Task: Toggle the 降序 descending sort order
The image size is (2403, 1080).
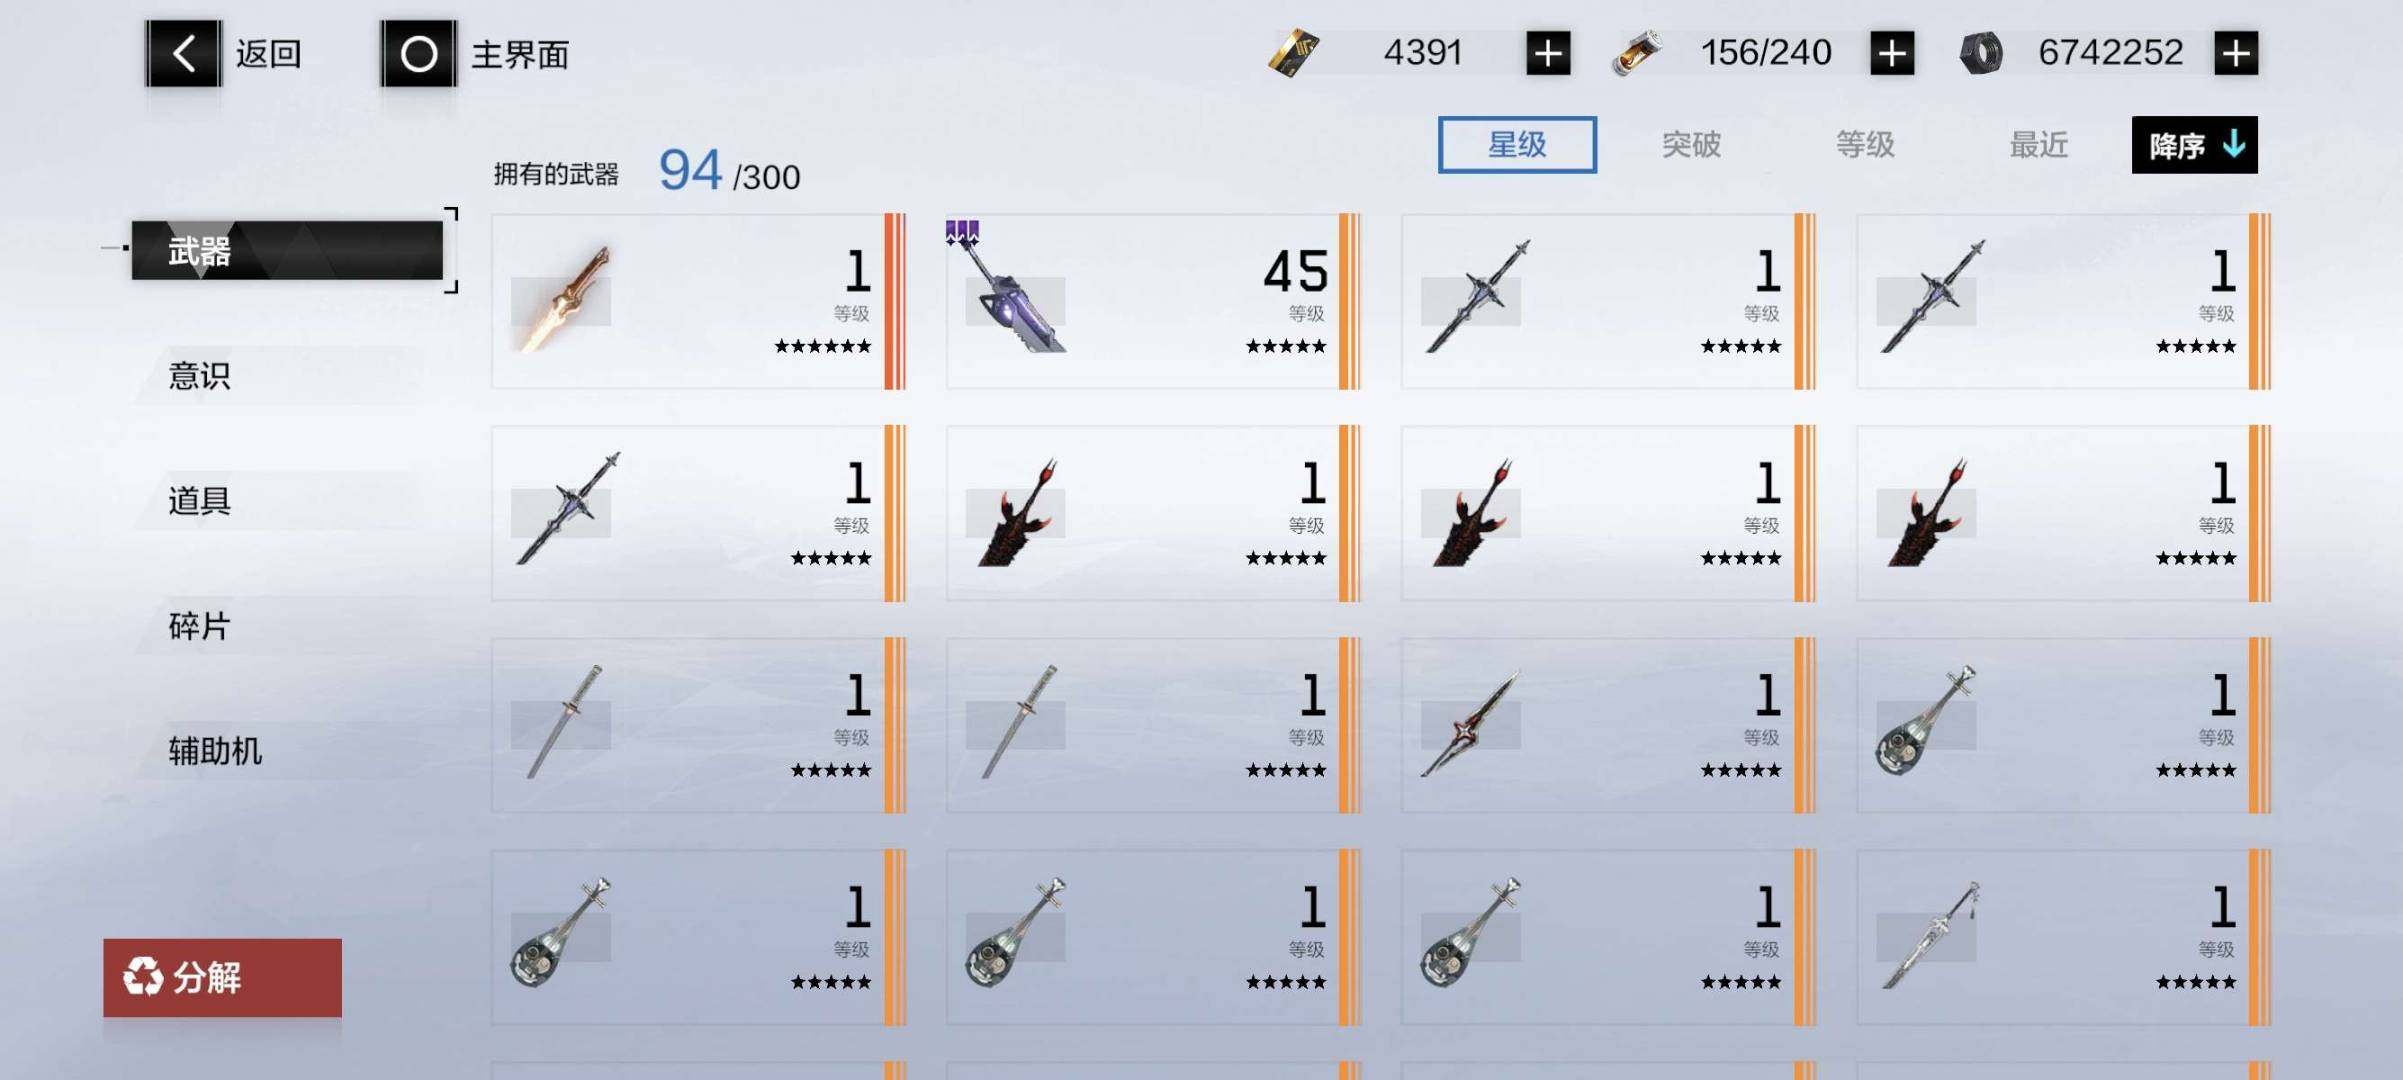Action: pos(2194,145)
